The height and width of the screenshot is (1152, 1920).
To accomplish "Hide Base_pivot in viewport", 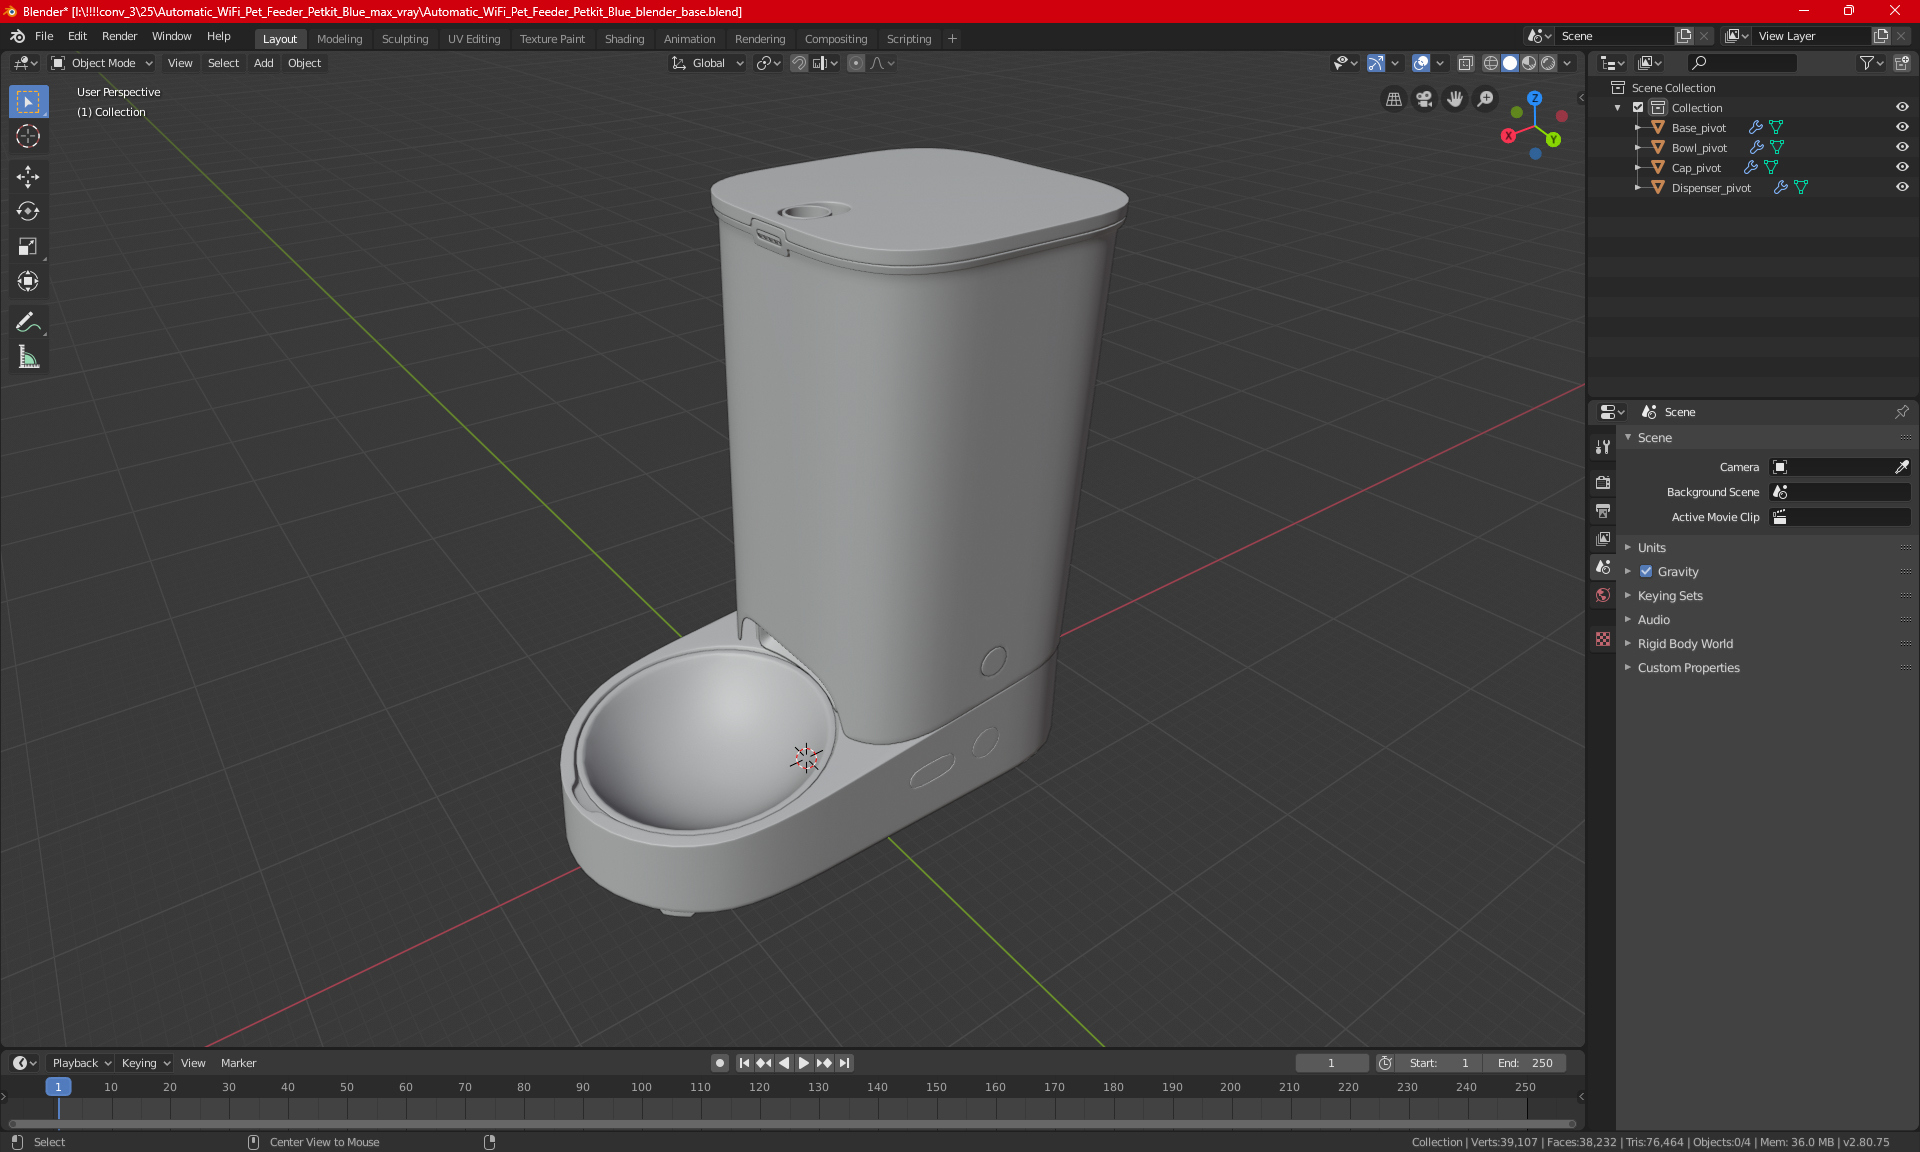I will point(1902,127).
